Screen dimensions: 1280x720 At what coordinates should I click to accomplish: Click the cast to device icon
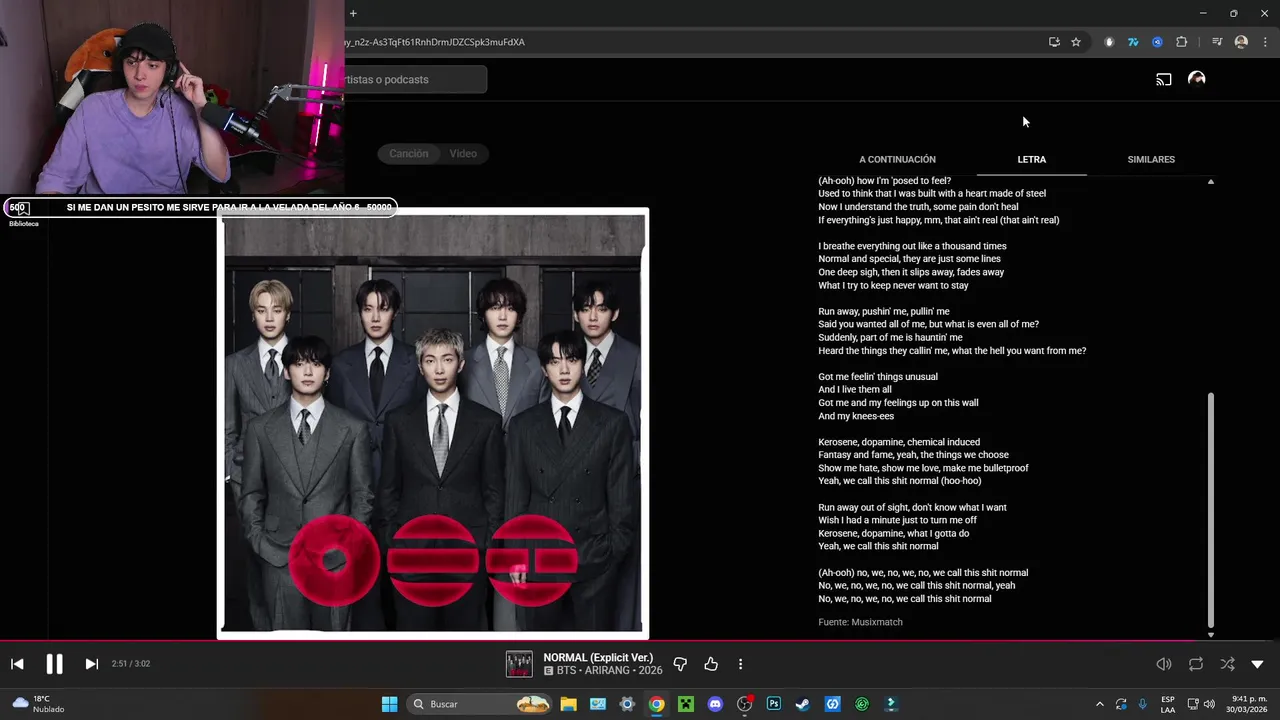pos(1164,79)
